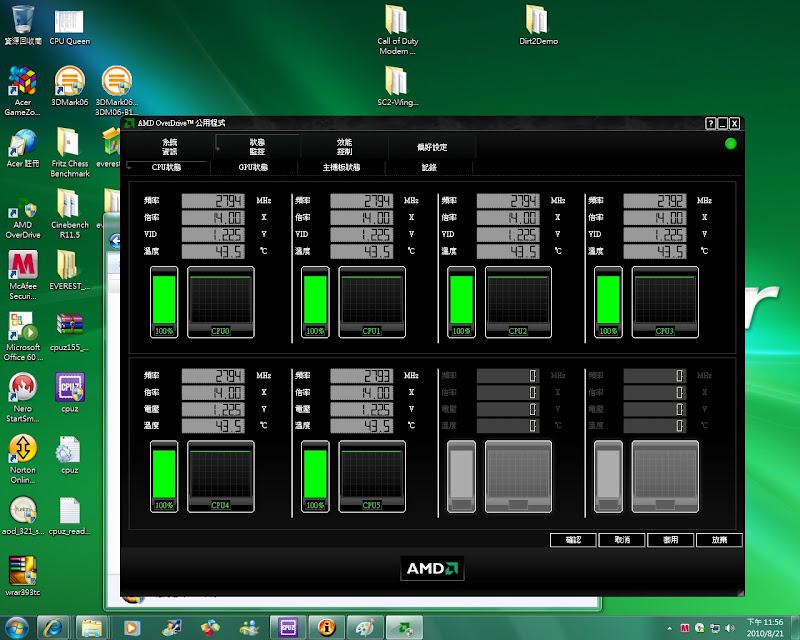Launch McAfee Security from the desktop

pyautogui.click(x=22, y=275)
